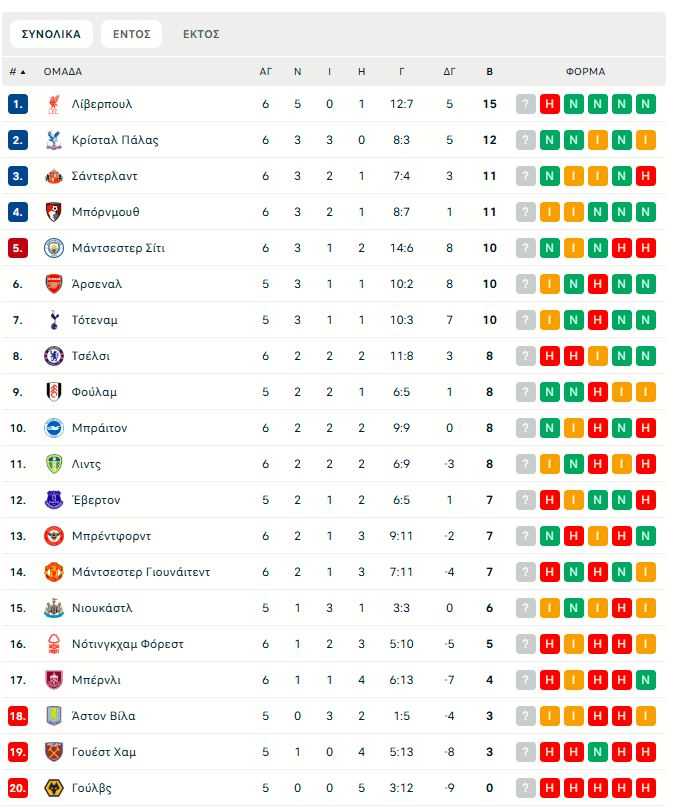Screen dimensions: 676x811
Task: Click the Arsenal club crest icon
Action: click(54, 284)
